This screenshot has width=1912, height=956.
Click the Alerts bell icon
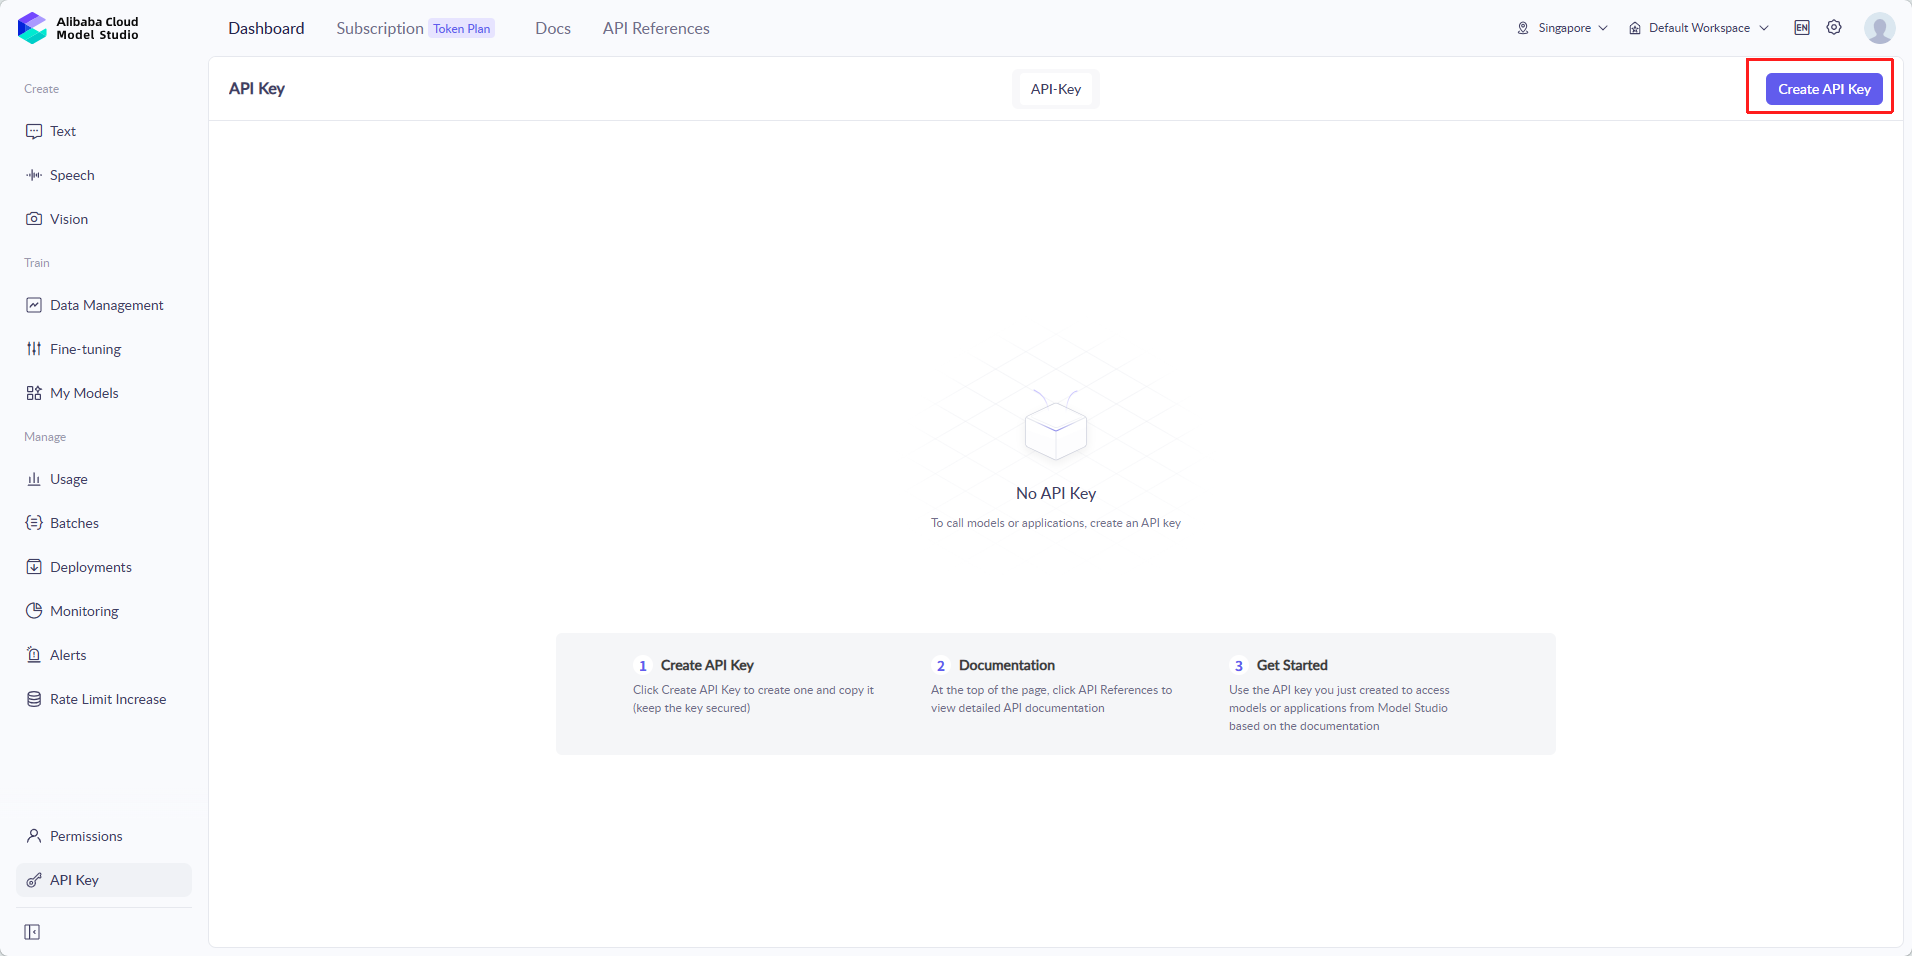click(34, 655)
